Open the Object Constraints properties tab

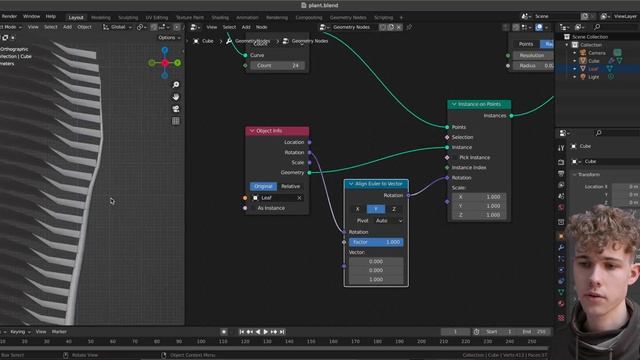(x=561, y=281)
